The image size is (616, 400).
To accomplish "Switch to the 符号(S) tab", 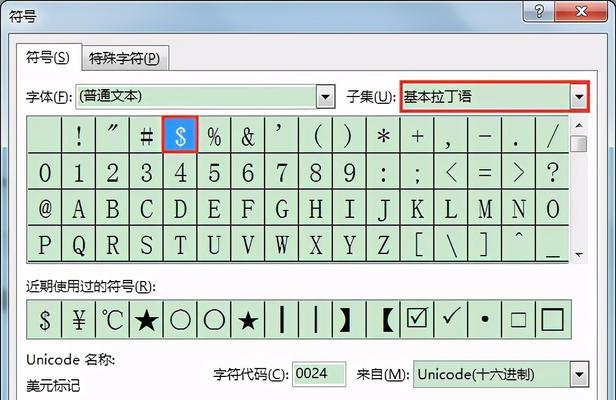I will 48,57.
